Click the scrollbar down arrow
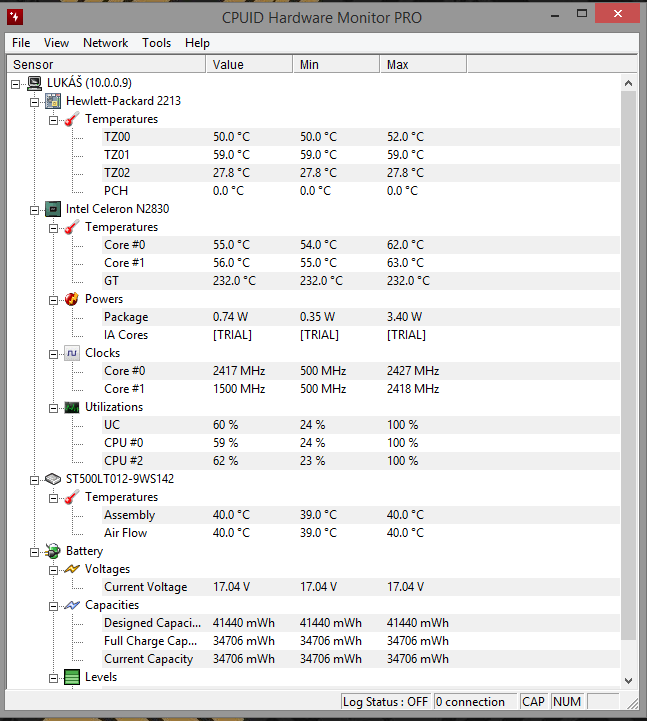Viewport: 647px width, 721px height. pyautogui.click(x=629, y=679)
